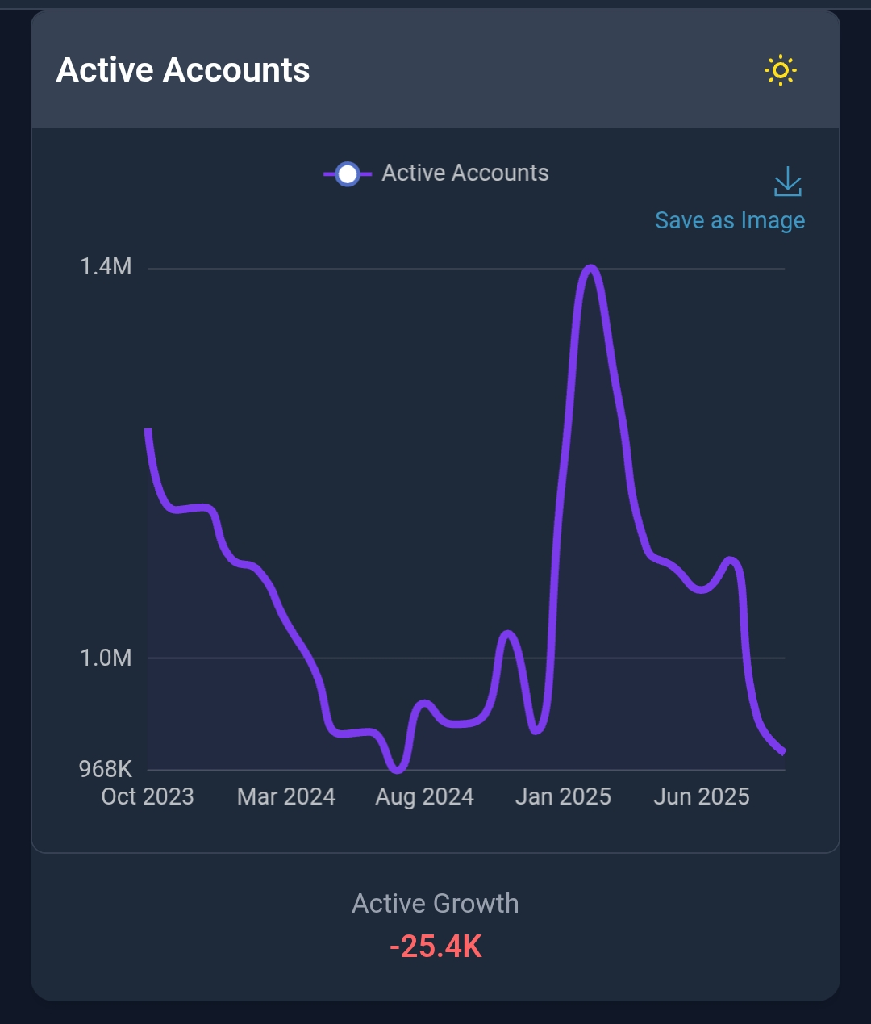Click the Active Accounts card title
Image resolution: width=871 pixels, height=1024 pixels.
tap(183, 70)
